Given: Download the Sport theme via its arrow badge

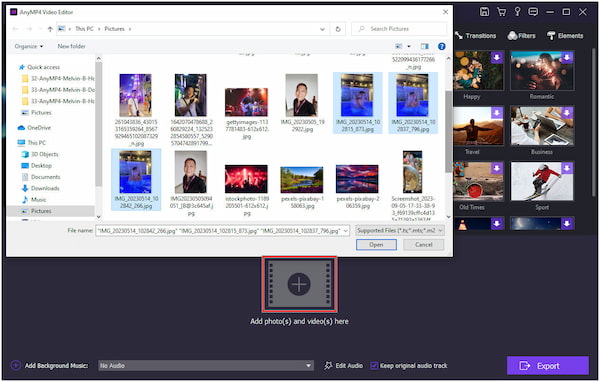Looking at the screenshot, I should [x=567, y=168].
